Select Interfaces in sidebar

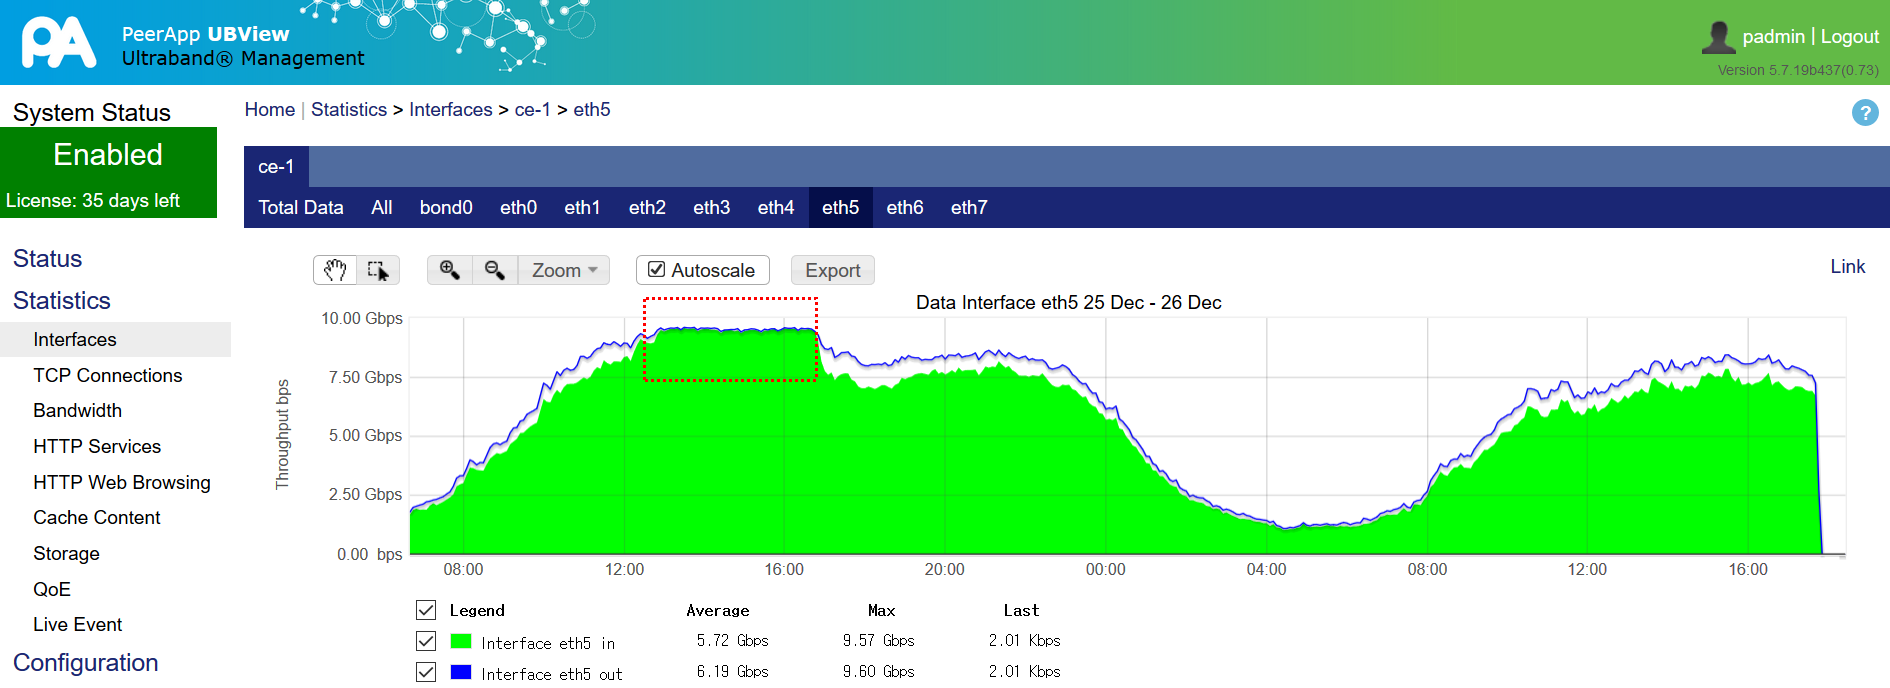(115, 340)
